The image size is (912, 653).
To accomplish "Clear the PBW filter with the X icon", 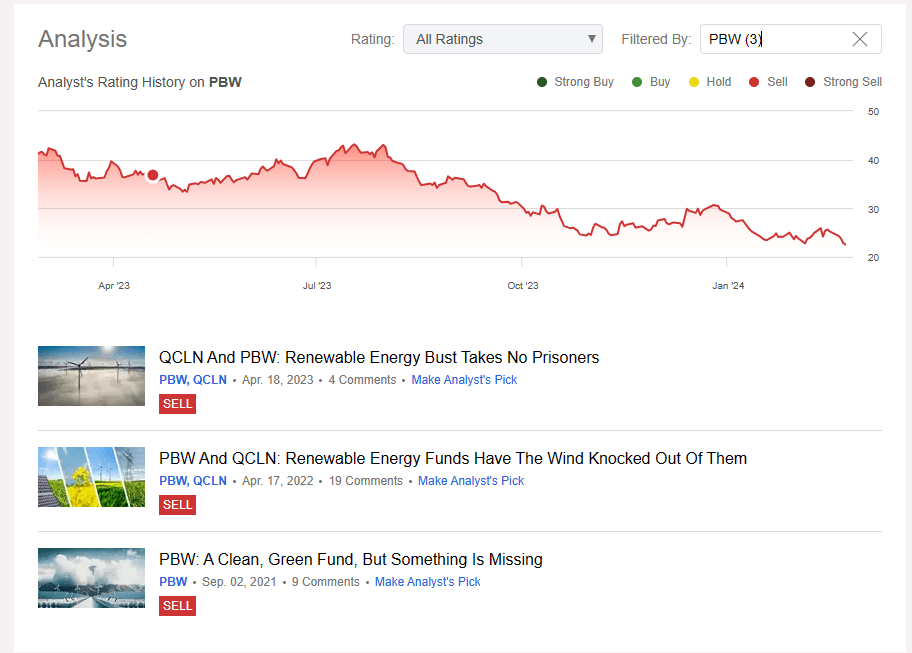I will [859, 40].
